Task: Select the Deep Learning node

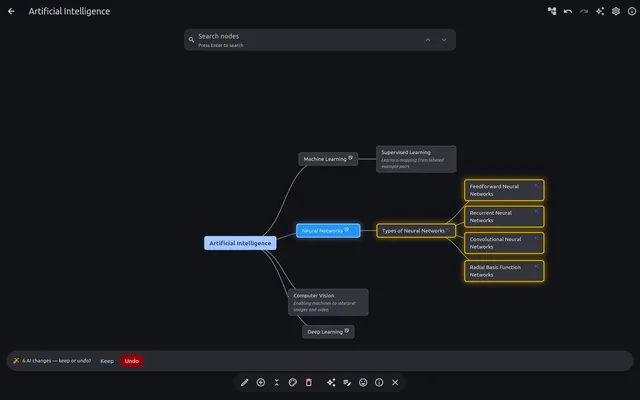Action: click(328, 332)
